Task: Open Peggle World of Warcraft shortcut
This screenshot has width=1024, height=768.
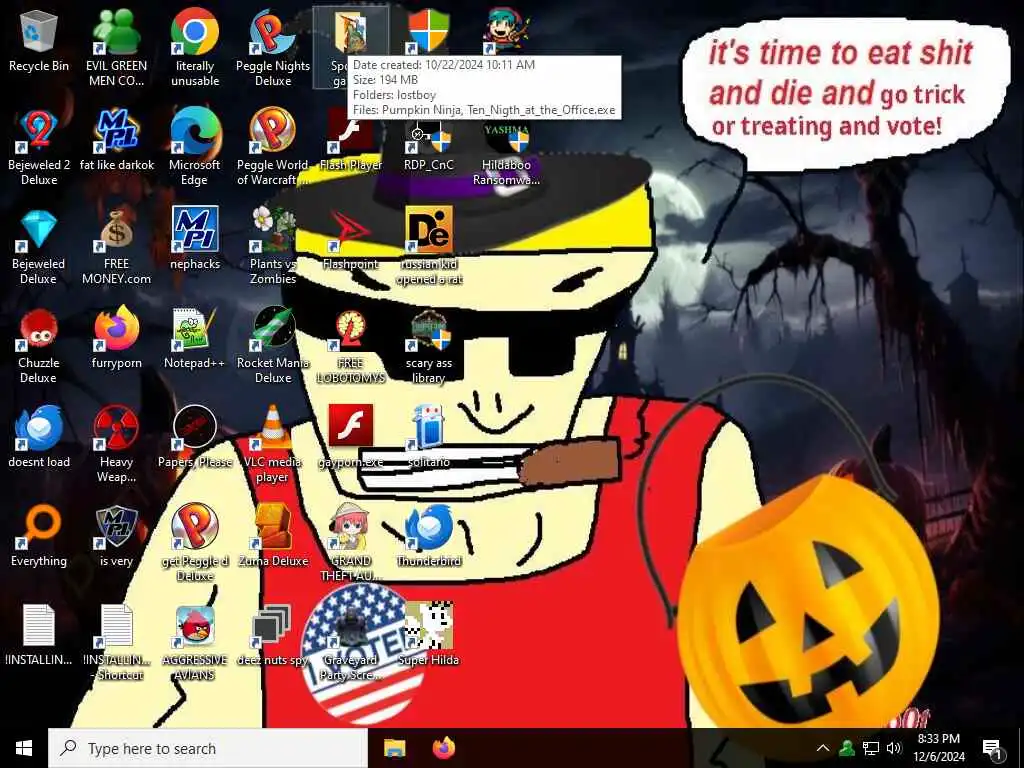Action: coord(273,147)
